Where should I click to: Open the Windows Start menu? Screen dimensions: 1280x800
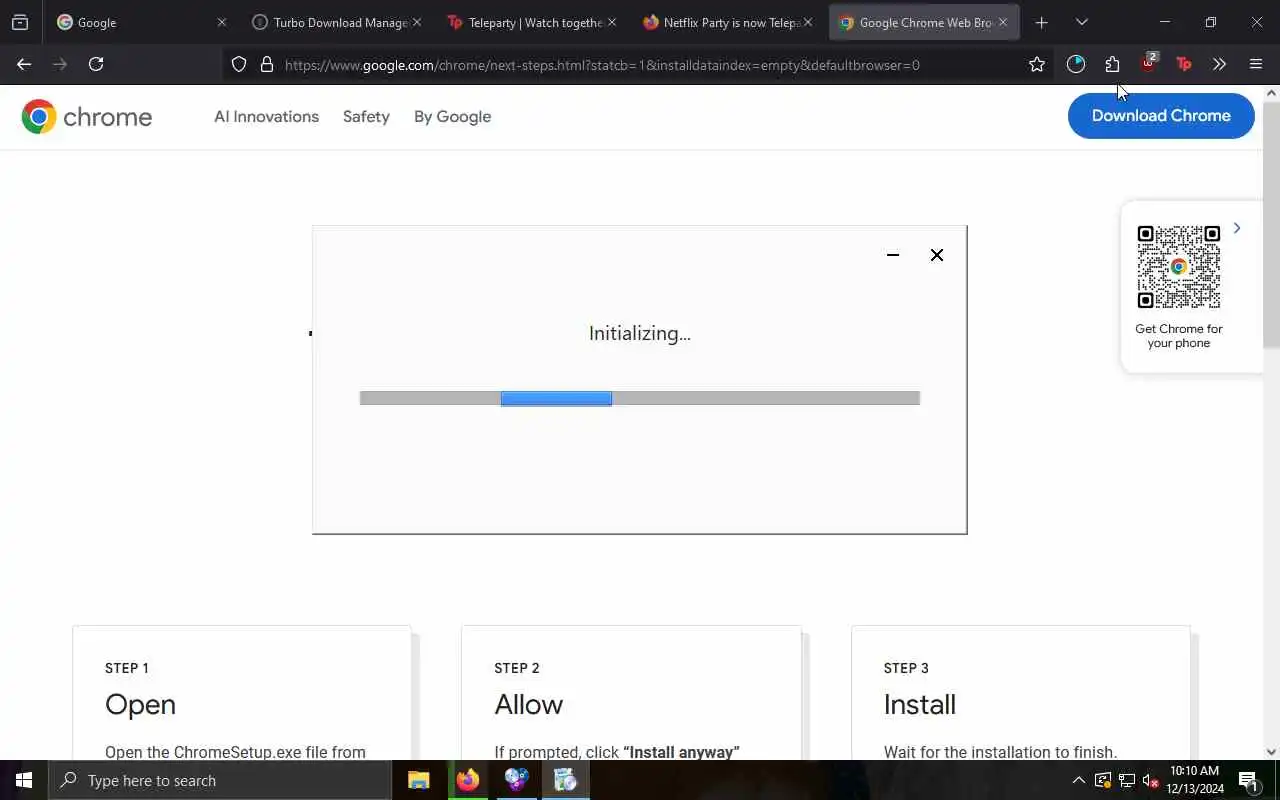[x=24, y=780]
